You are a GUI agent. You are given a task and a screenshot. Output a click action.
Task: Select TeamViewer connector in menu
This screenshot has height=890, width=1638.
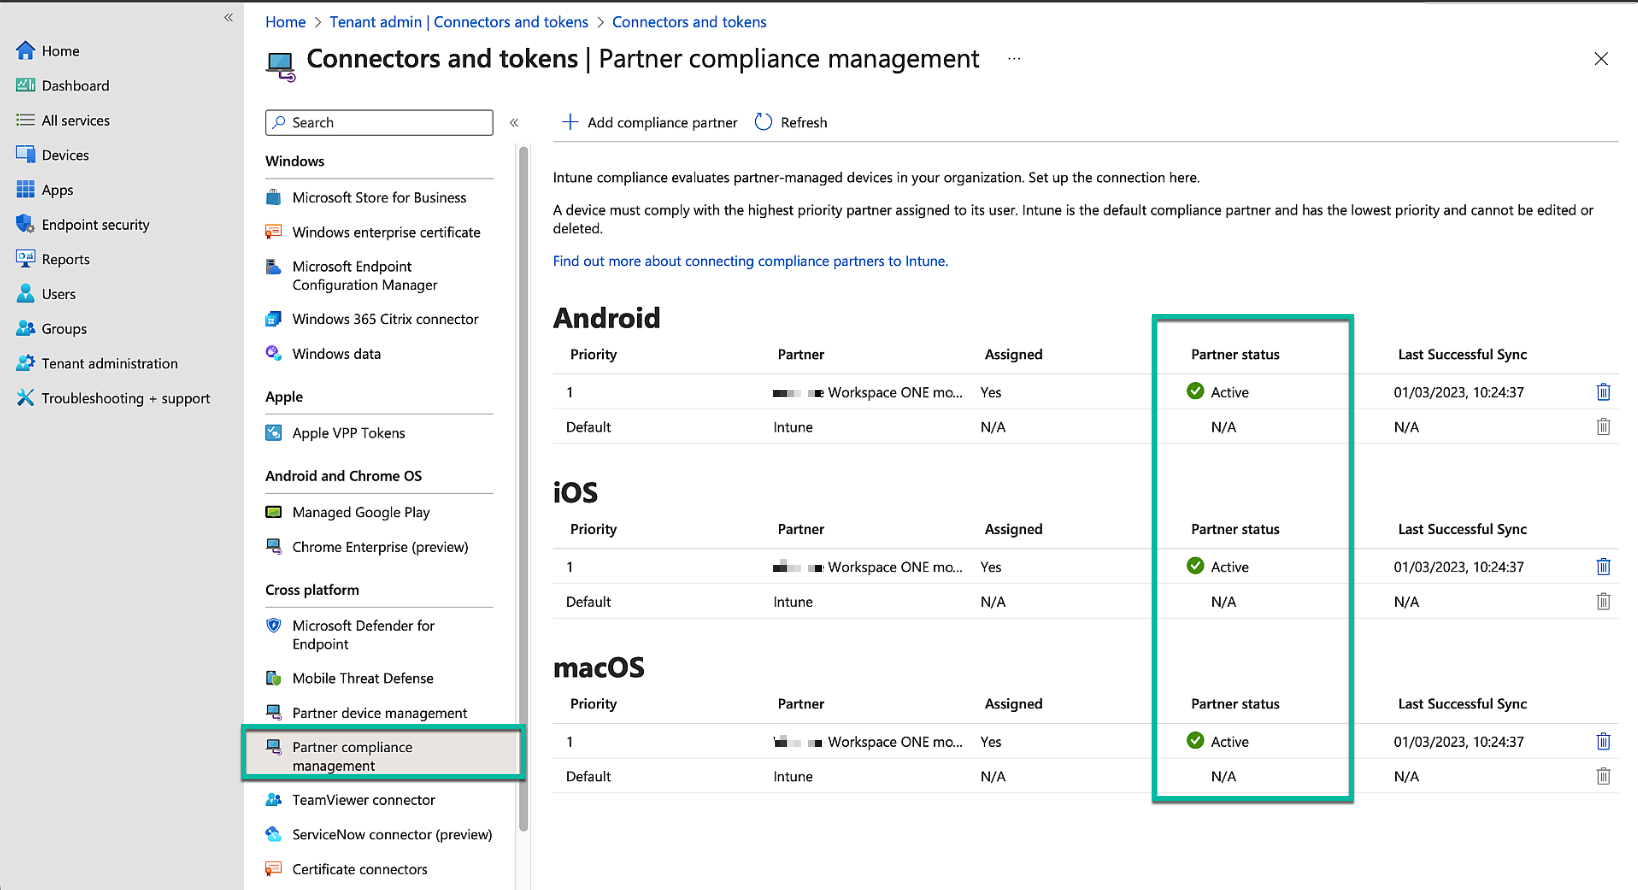click(363, 800)
